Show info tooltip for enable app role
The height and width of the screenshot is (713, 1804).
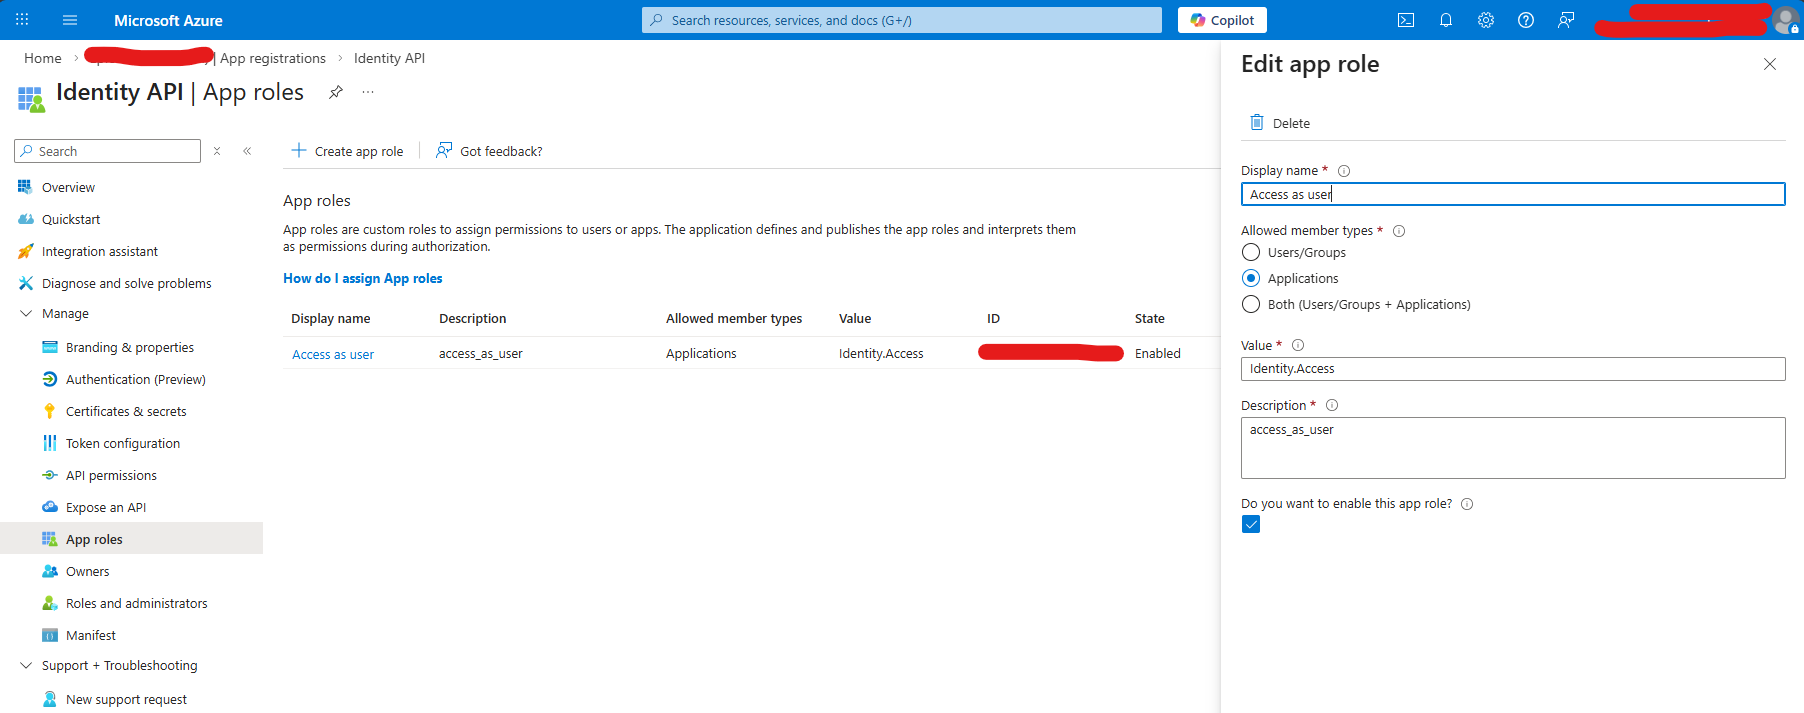(x=1467, y=504)
